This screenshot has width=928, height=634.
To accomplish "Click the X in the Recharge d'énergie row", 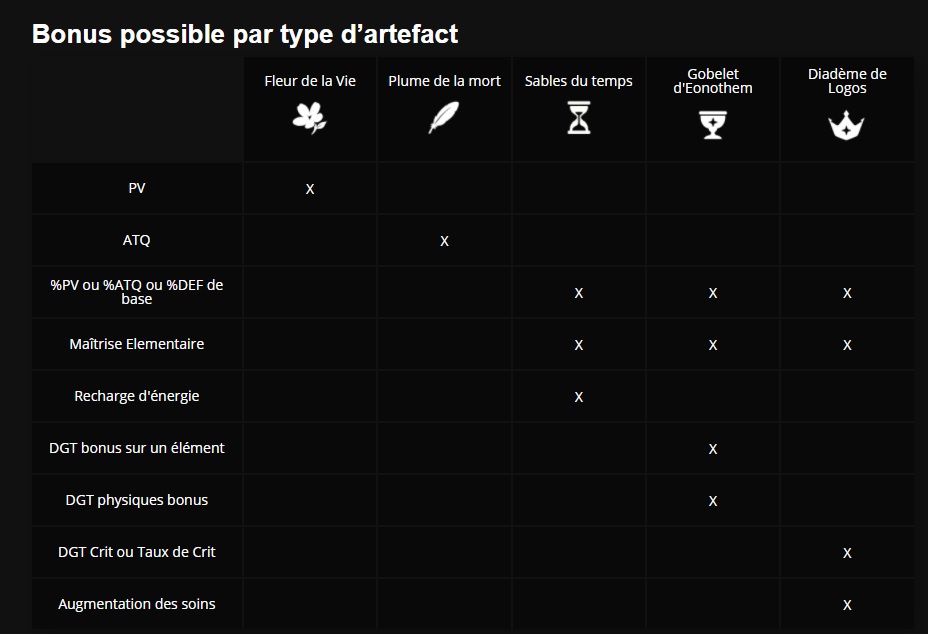I will point(578,397).
